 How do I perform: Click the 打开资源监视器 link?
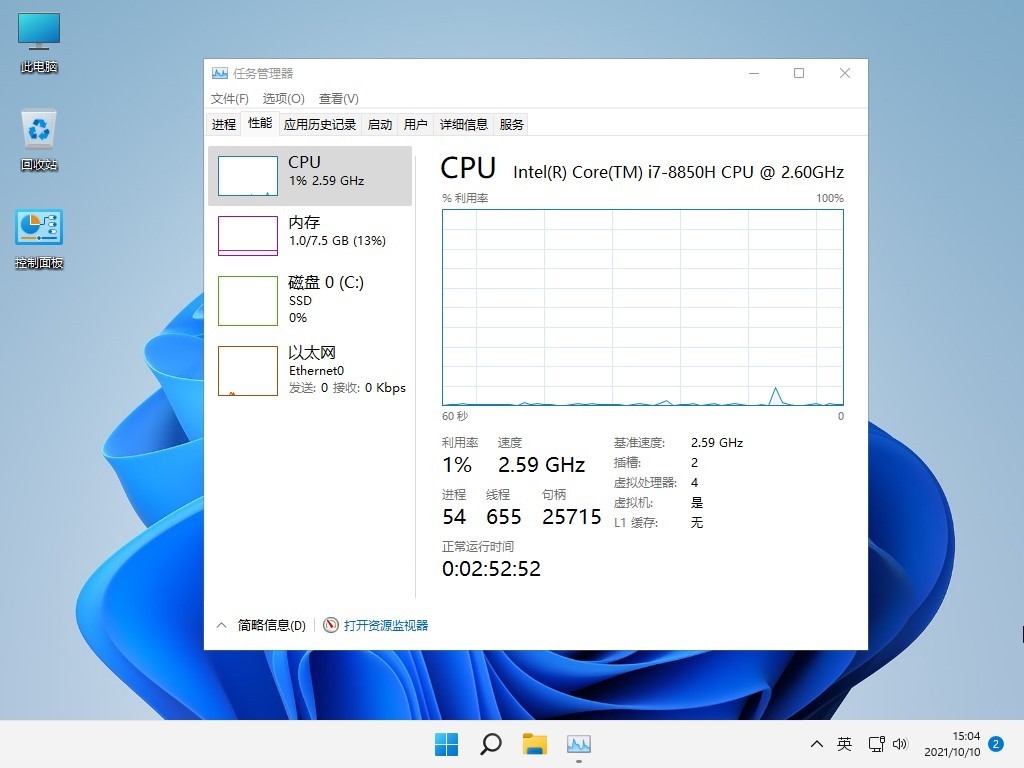(x=385, y=624)
